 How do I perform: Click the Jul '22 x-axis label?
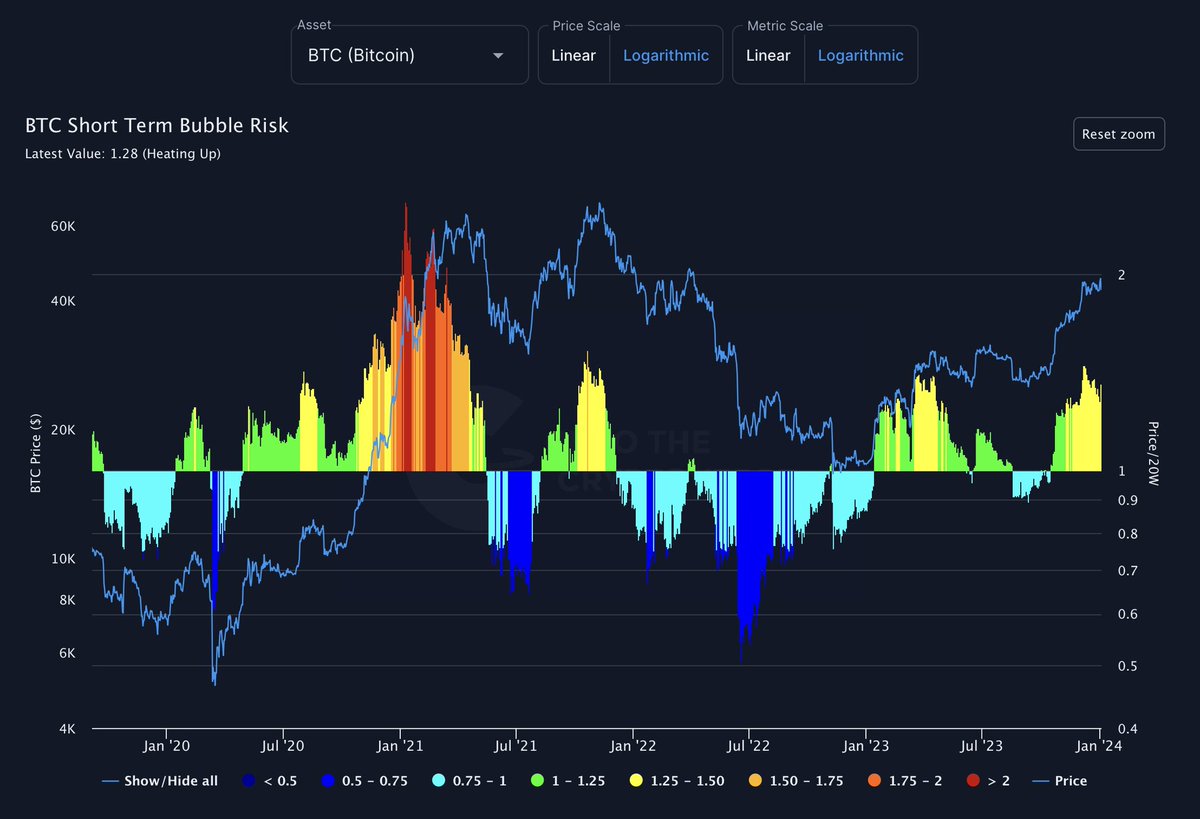pos(747,745)
